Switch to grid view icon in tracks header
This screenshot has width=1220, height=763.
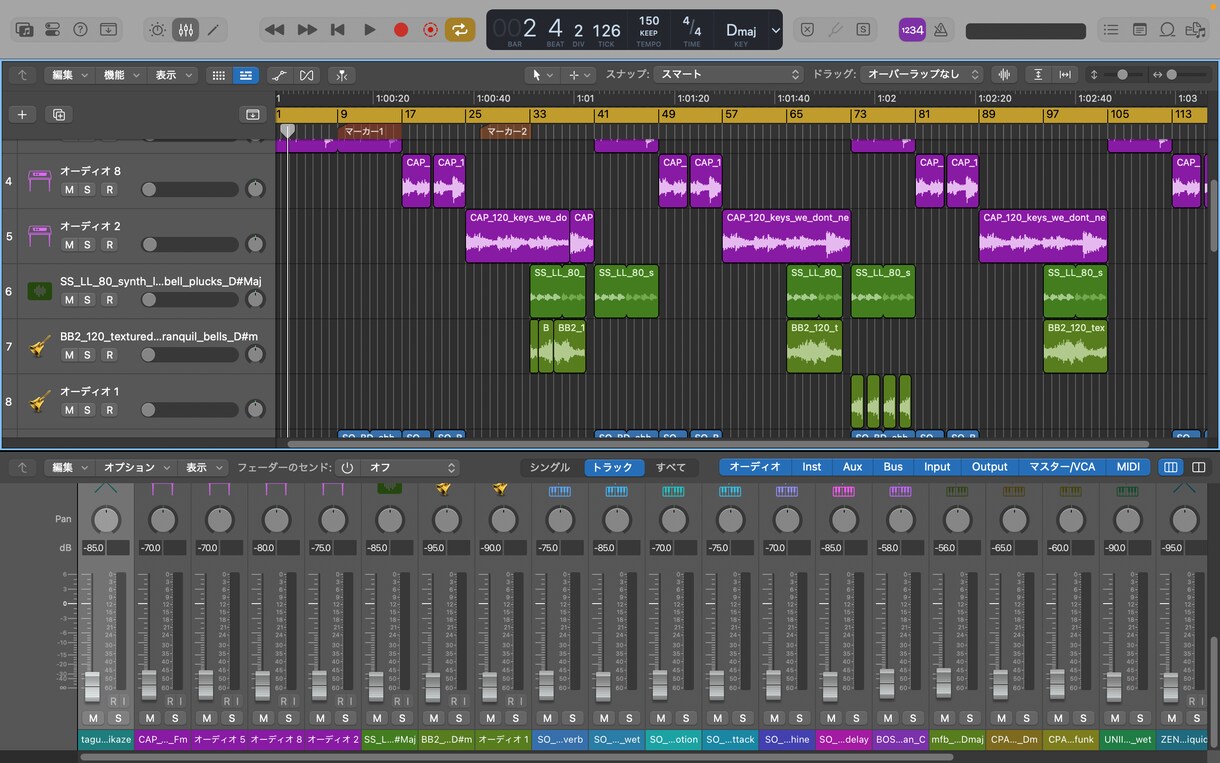click(219, 75)
